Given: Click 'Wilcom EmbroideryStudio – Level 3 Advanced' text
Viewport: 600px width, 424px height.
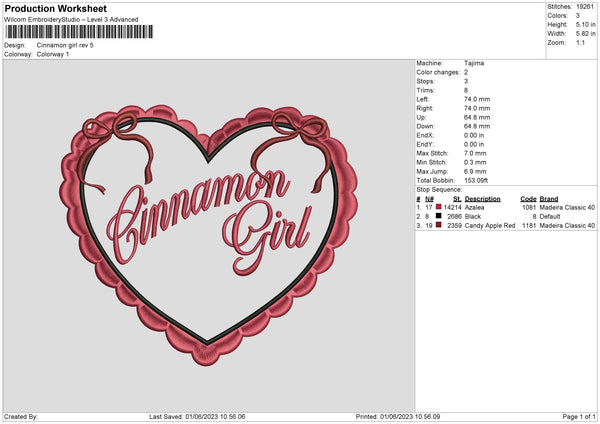Looking at the screenshot, I should coord(71,20).
